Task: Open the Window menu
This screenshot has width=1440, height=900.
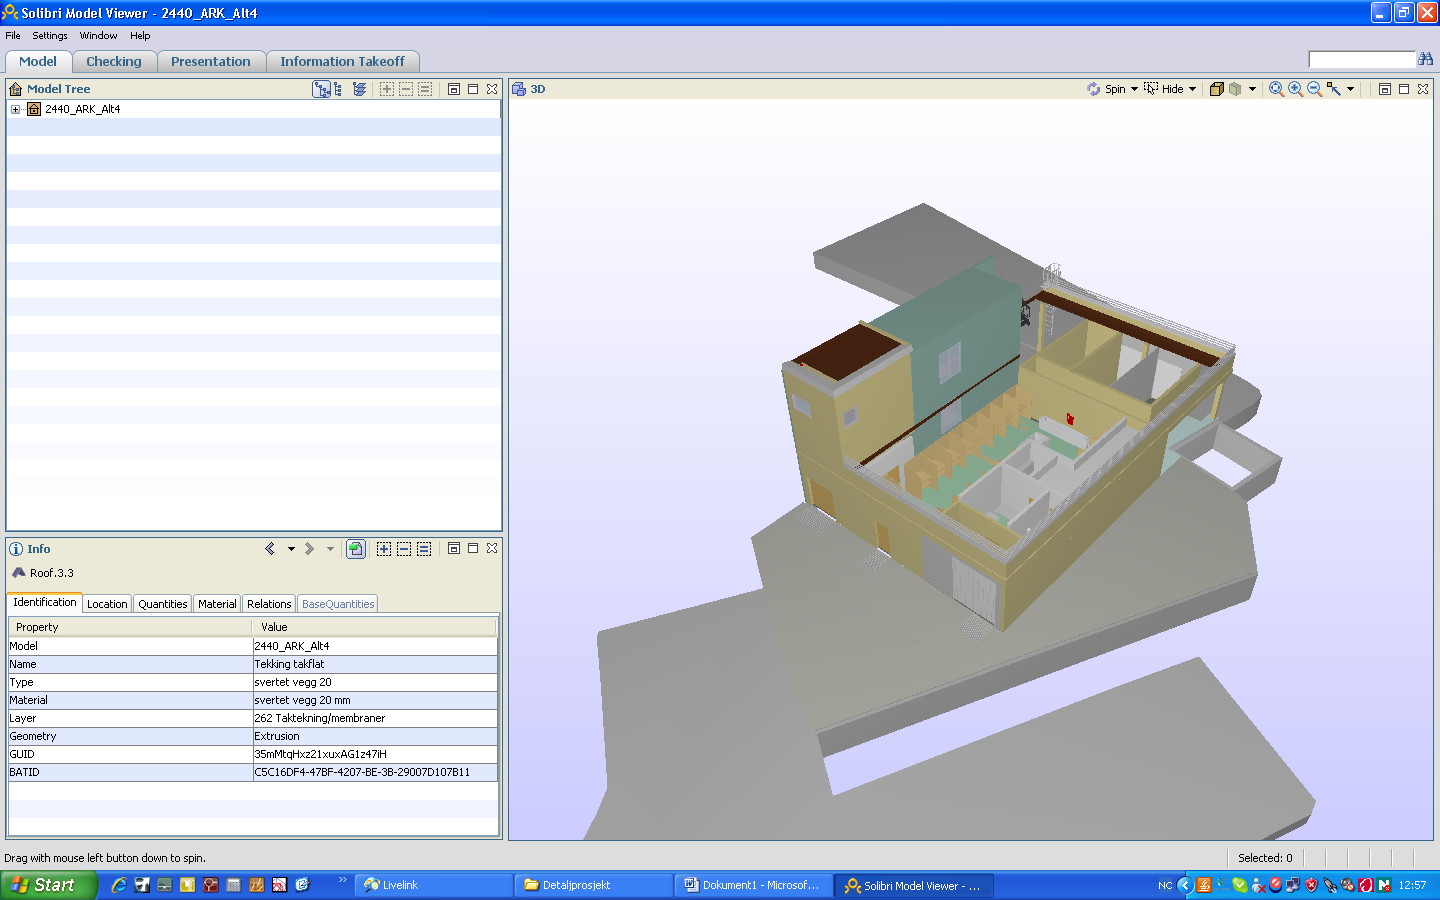Action: pos(98,35)
